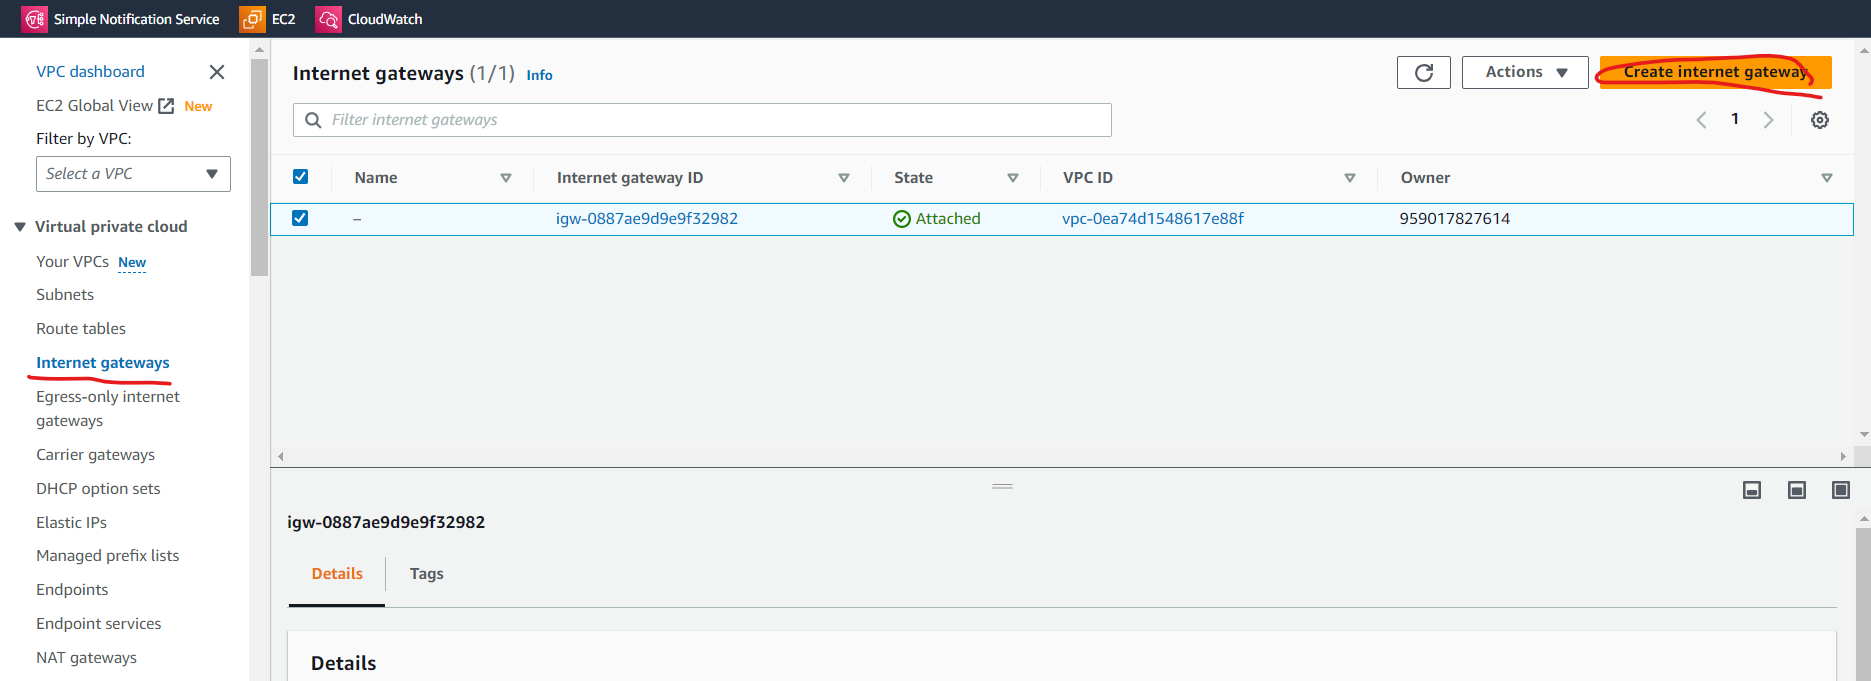1871x681 pixels.
Task: Click the Owner column header
Action: [1425, 178]
